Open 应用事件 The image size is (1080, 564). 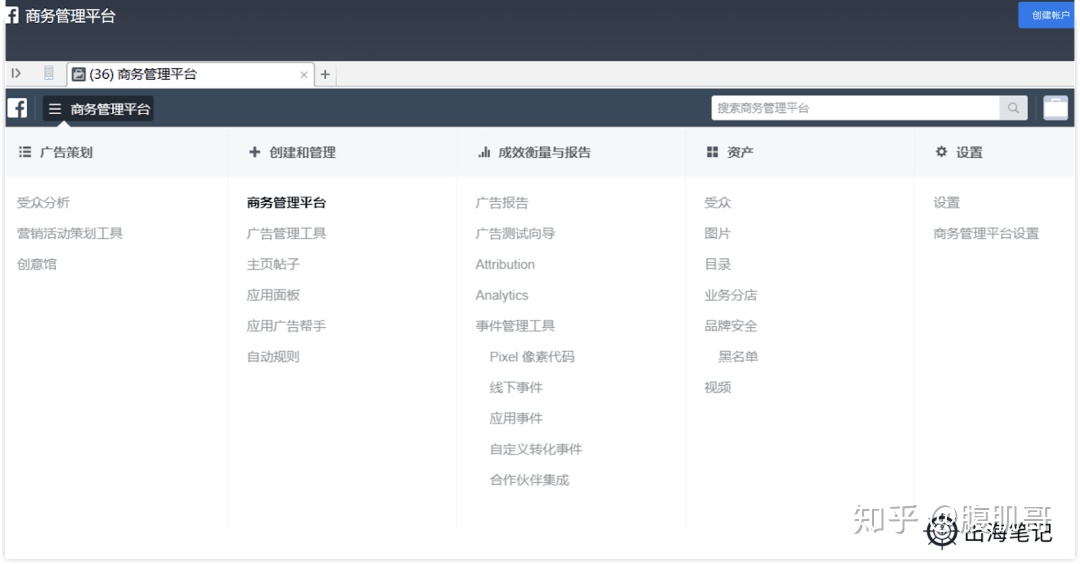pos(516,419)
